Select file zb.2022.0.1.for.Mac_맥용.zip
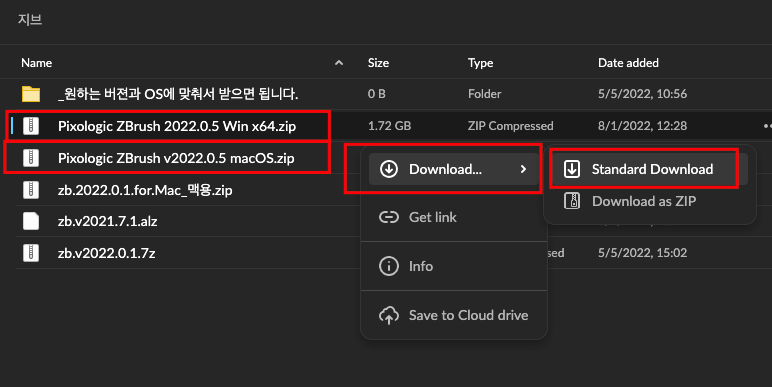 coord(145,190)
